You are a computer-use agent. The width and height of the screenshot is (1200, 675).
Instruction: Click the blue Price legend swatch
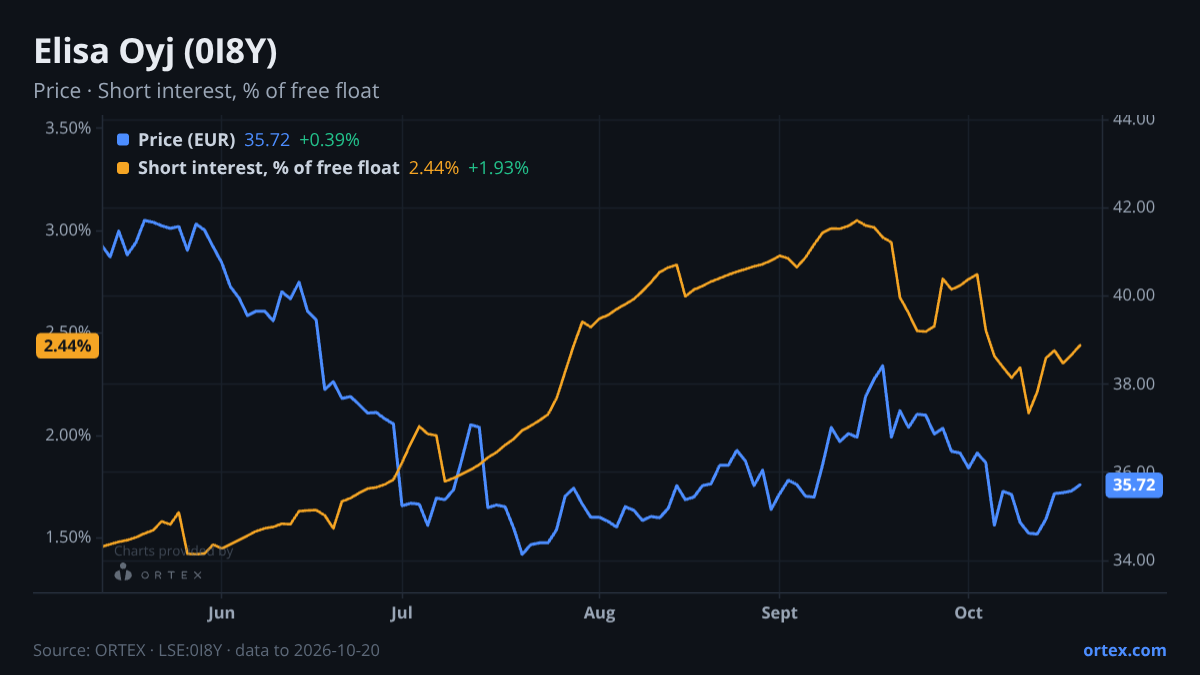tap(123, 140)
